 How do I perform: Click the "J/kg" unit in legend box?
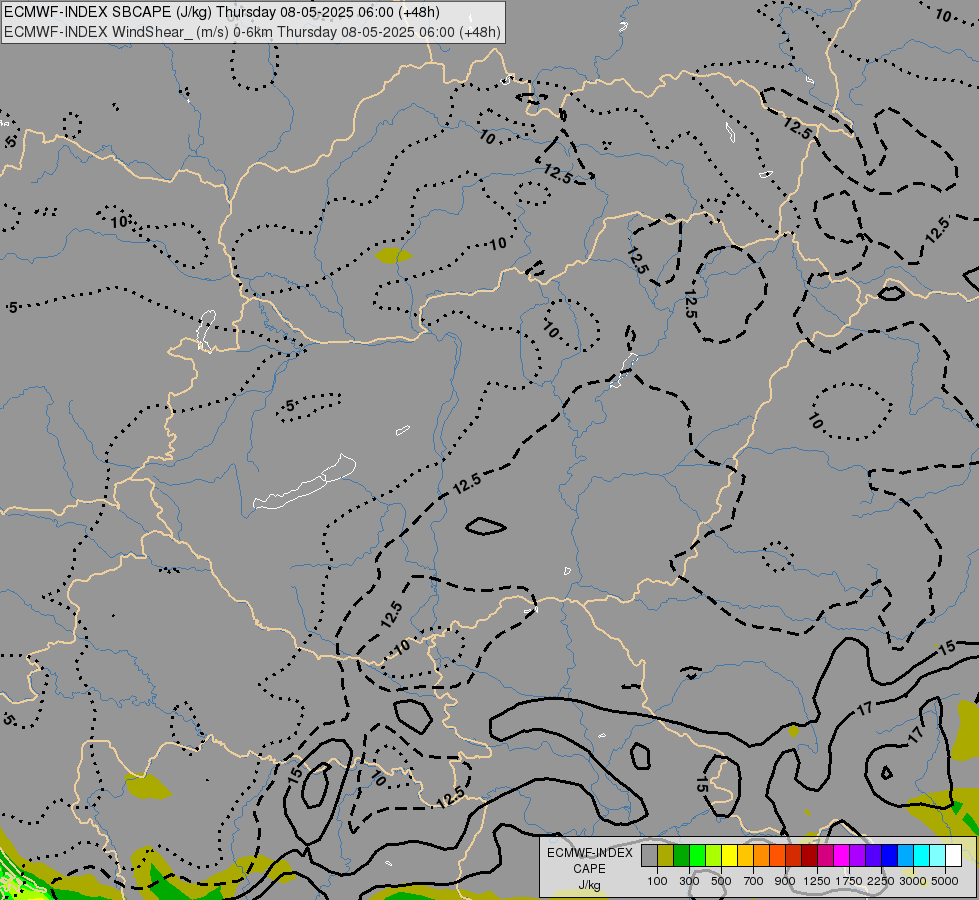(x=589, y=885)
